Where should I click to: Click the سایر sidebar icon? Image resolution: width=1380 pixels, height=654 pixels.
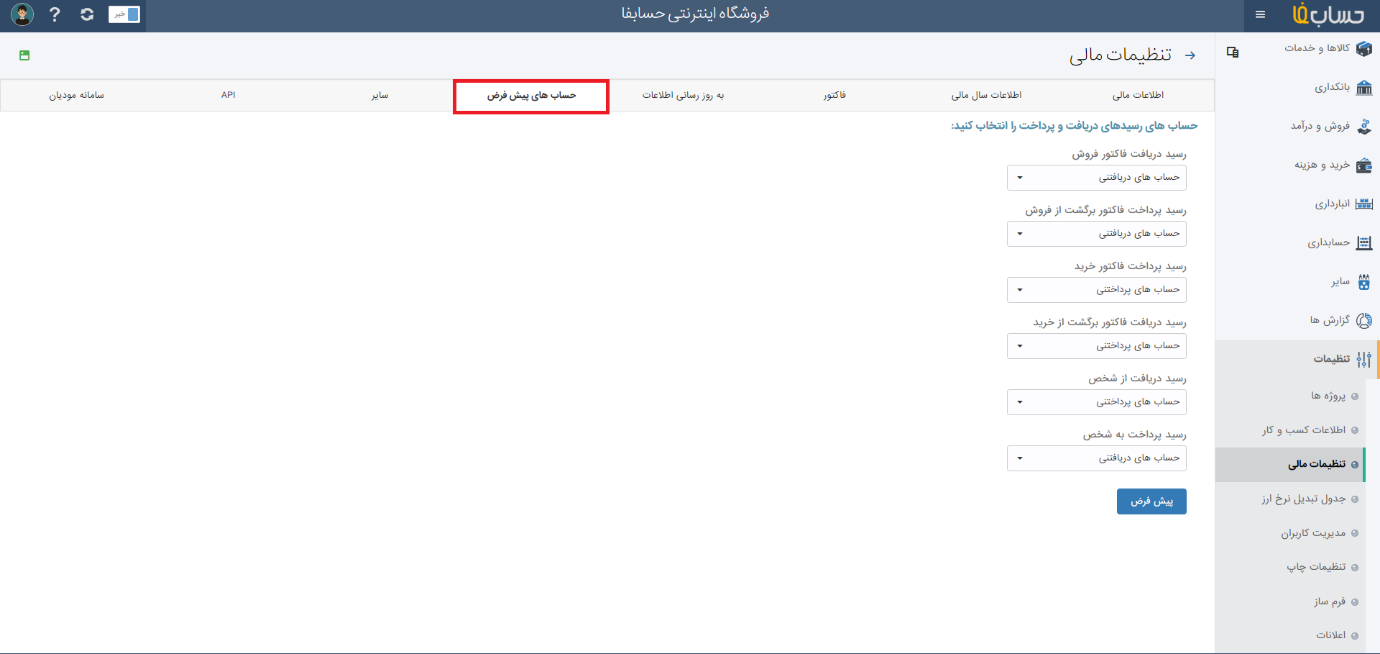[x=1364, y=282]
